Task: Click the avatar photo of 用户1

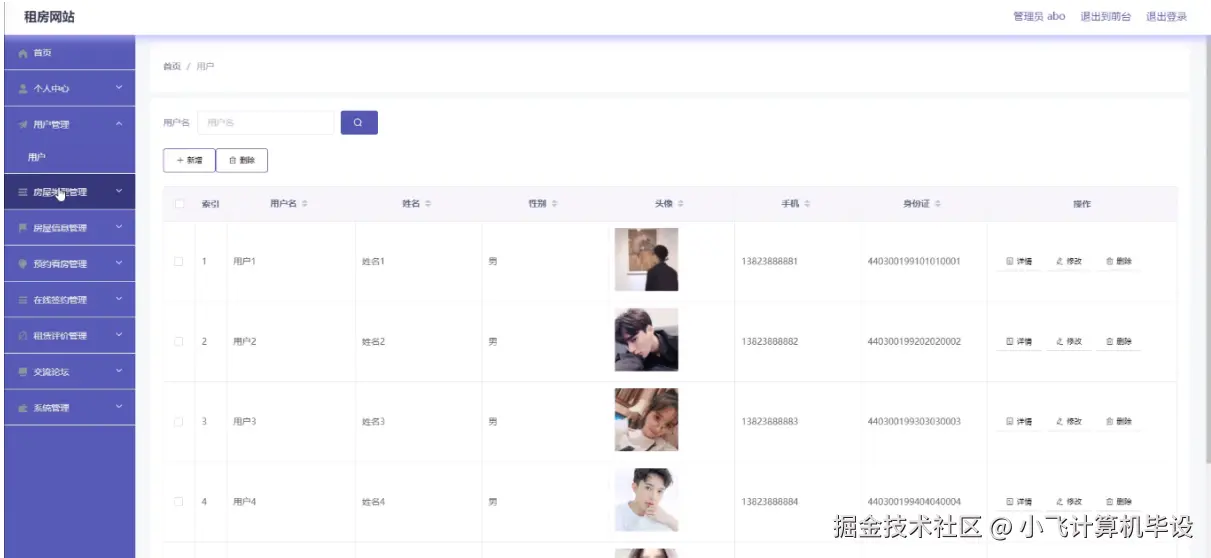Action: pos(646,260)
